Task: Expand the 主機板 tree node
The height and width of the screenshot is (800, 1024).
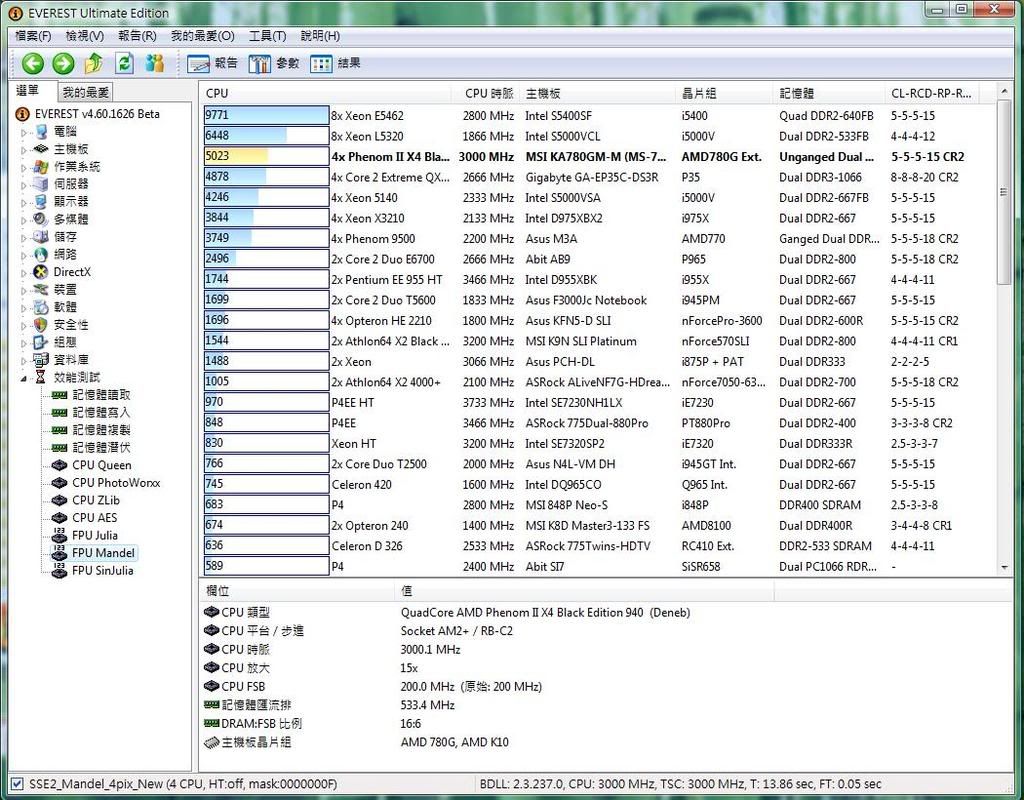Action: pyautogui.click(x=24, y=150)
